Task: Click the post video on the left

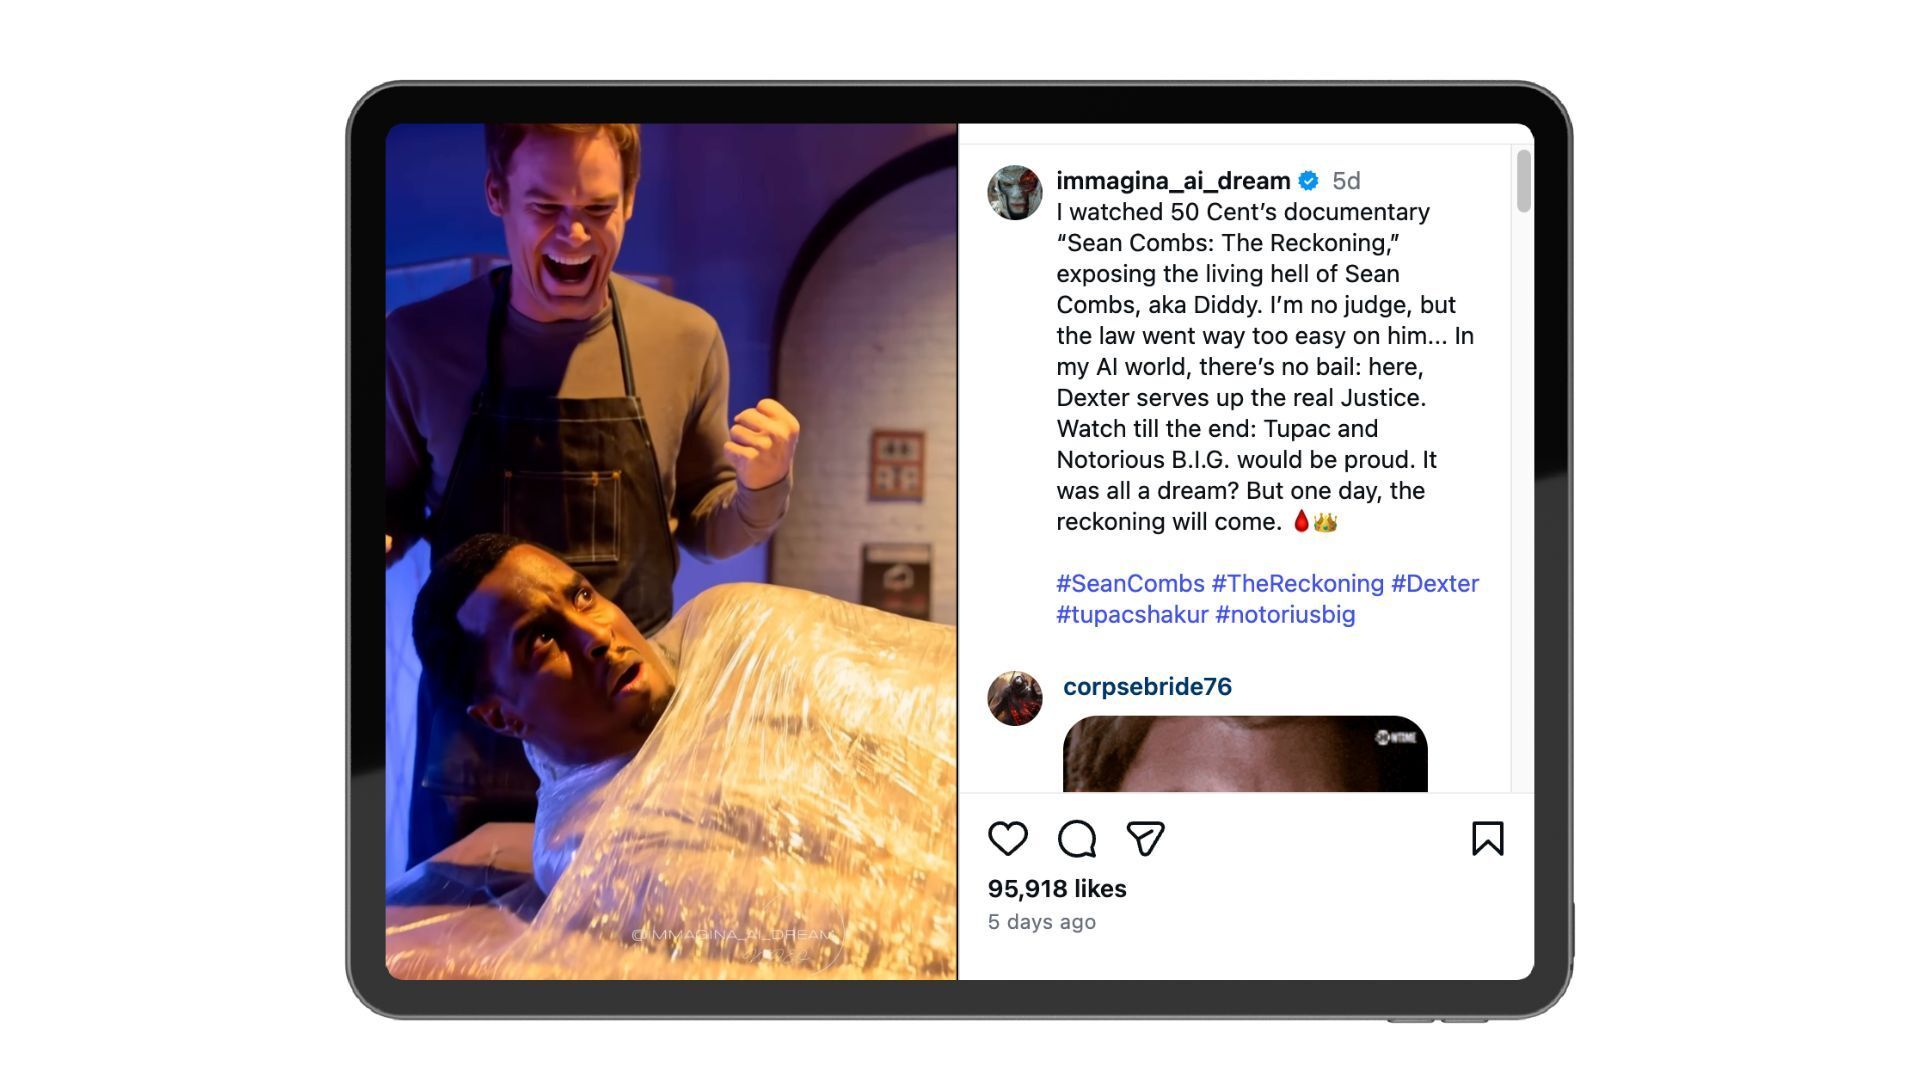Action: (671, 551)
